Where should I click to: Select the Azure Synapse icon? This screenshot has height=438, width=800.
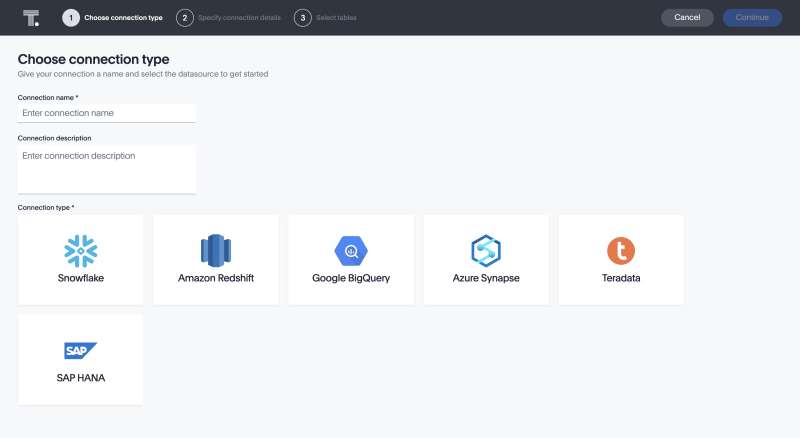[x=486, y=251]
